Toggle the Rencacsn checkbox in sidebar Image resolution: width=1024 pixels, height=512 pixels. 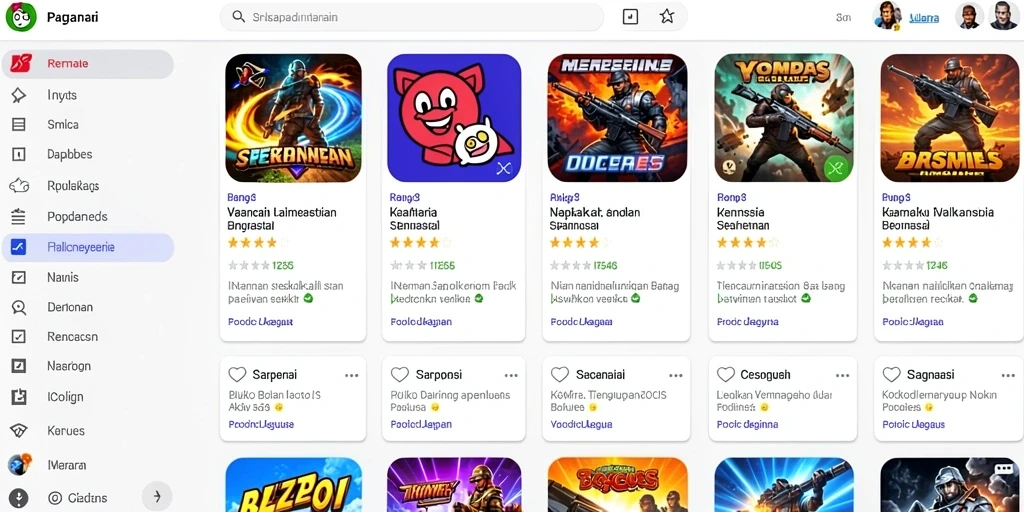pyautogui.click(x=19, y=337)
